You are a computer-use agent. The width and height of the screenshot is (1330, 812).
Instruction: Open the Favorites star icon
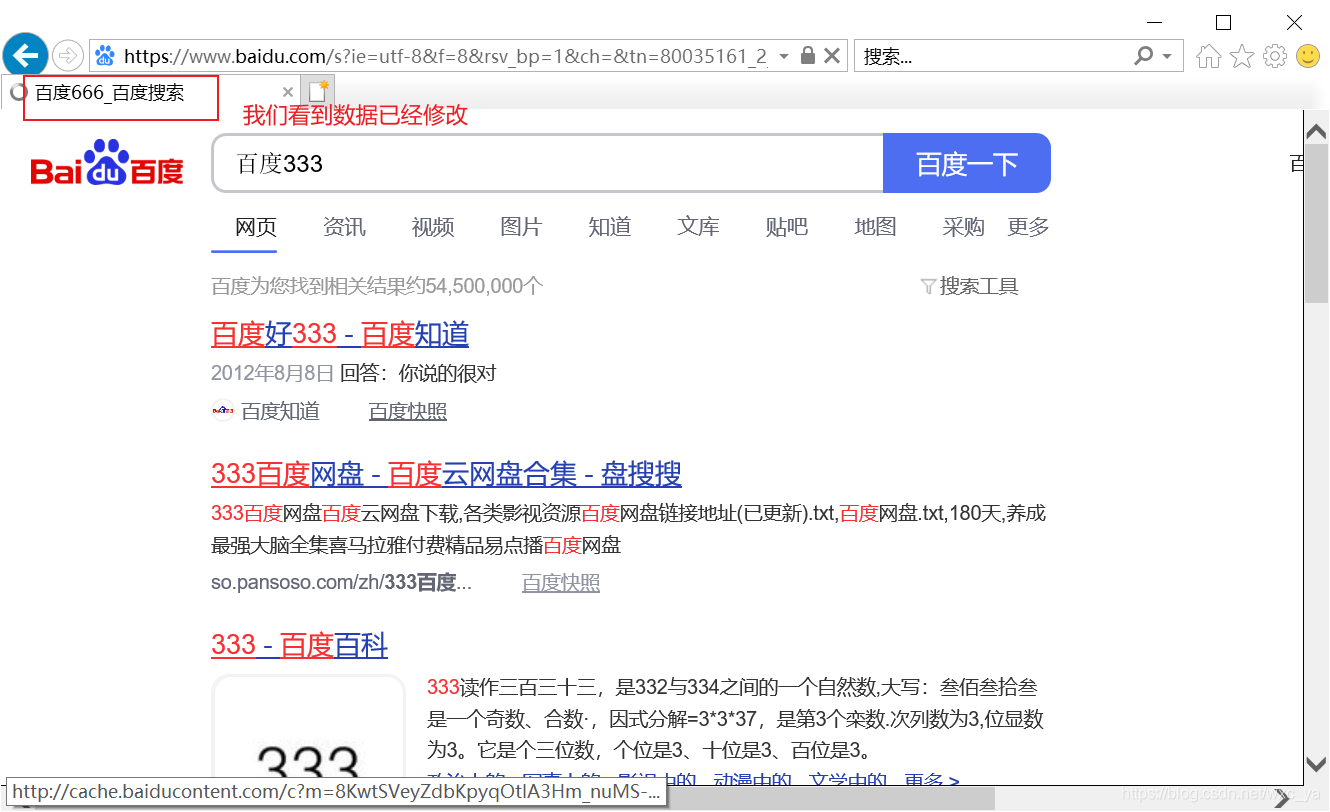(x=1242, y=56)
